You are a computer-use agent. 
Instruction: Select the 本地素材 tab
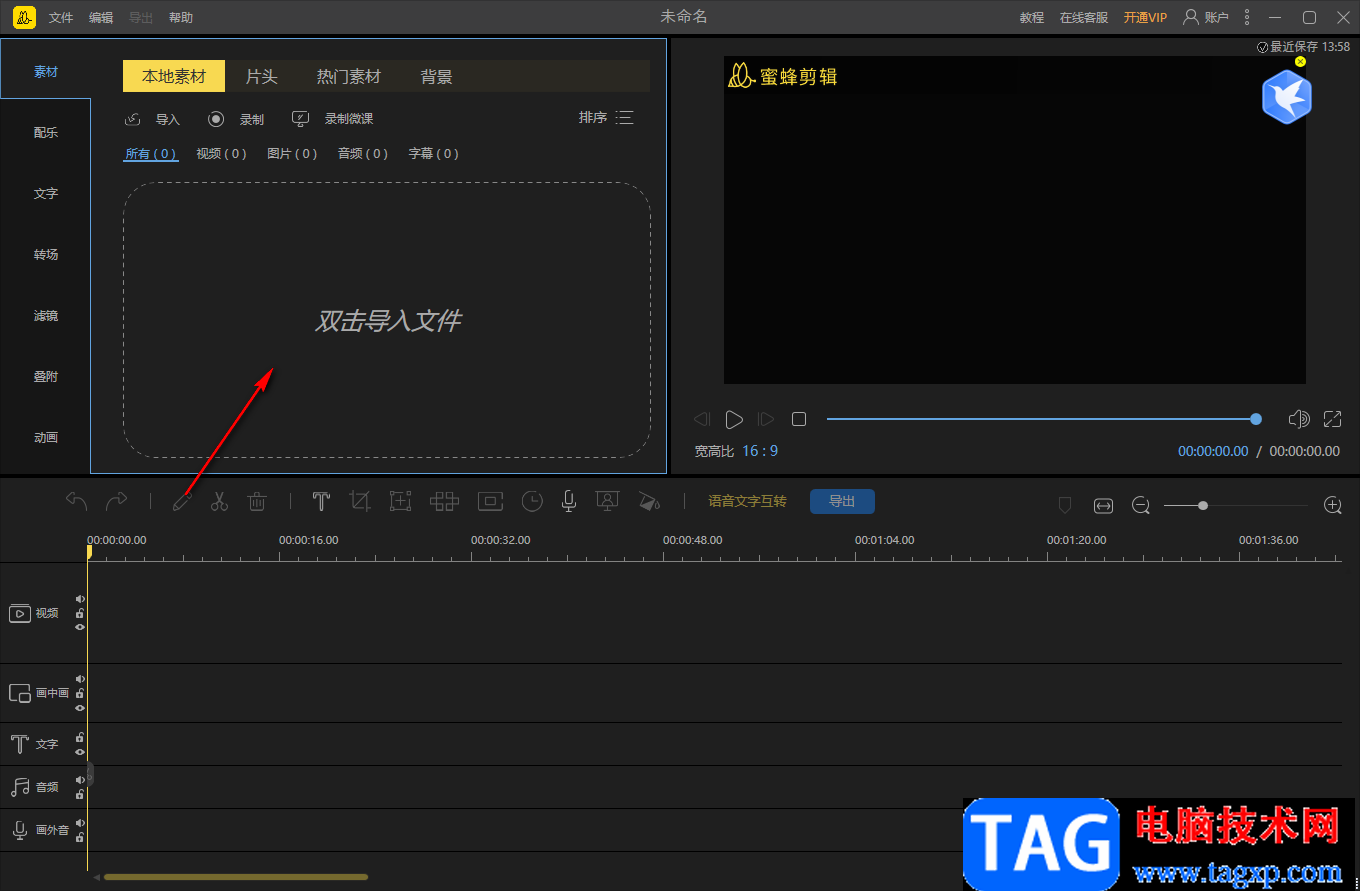pos(174,76)
